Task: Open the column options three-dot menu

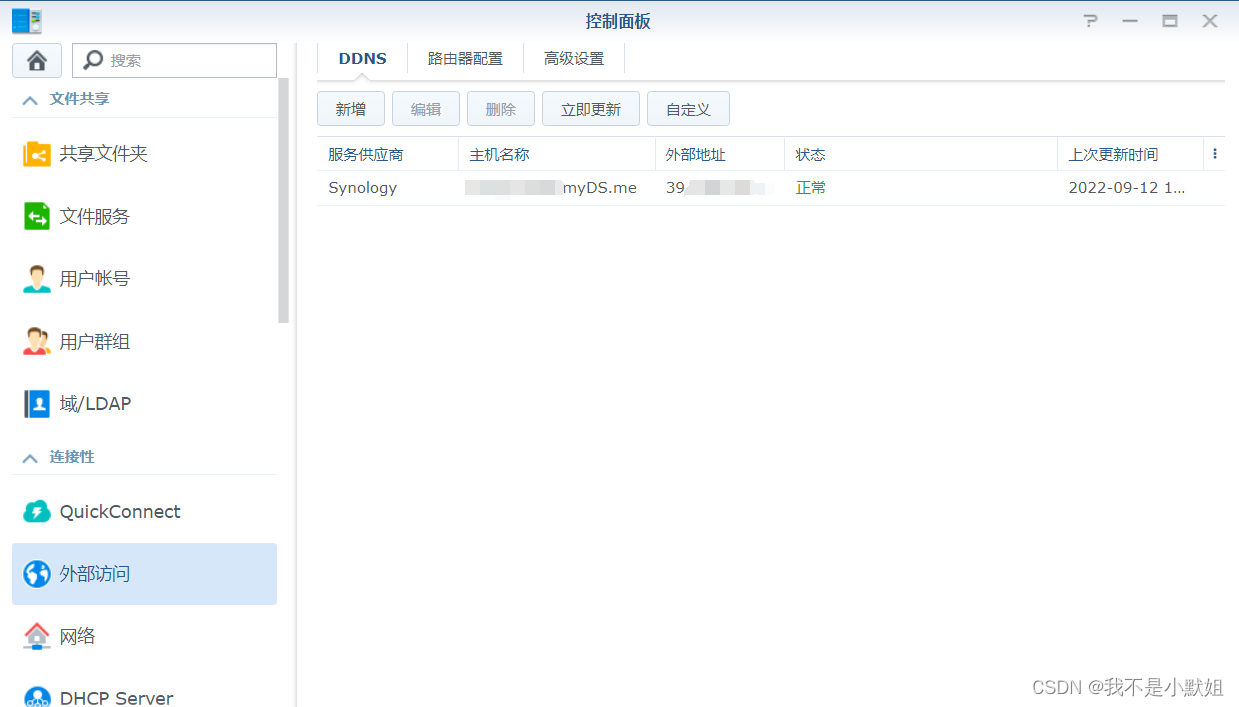Action: (1214, 153)
